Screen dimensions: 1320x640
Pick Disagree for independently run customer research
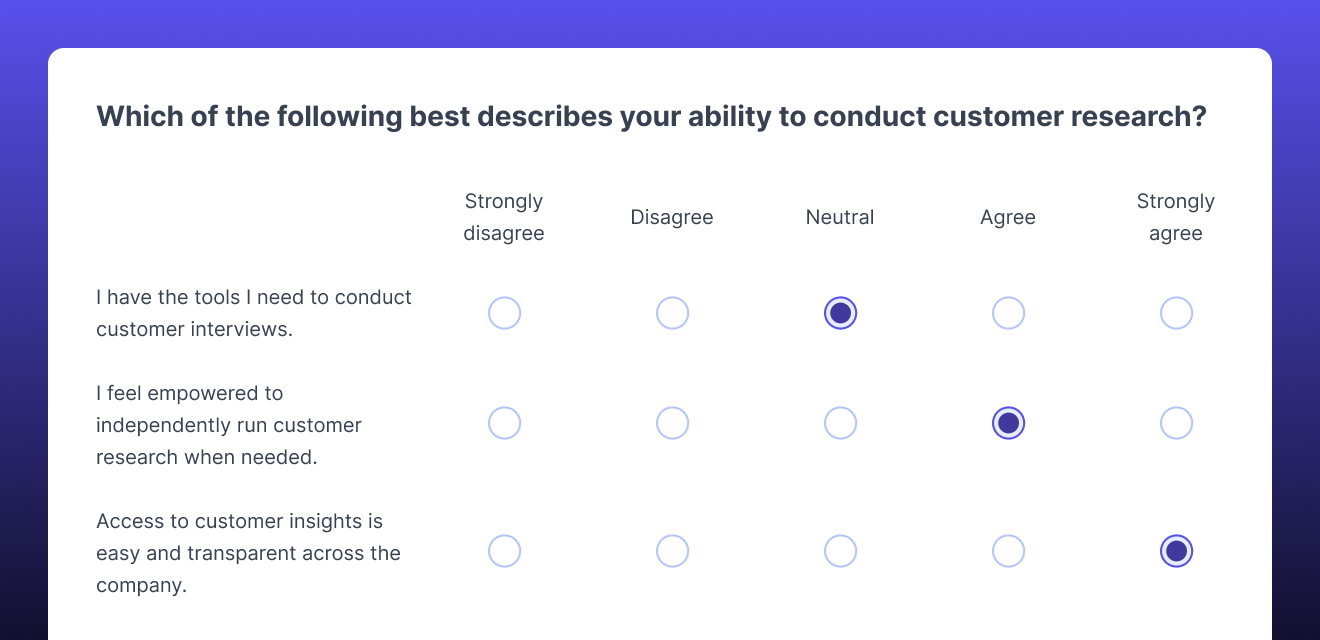point(672,423)
